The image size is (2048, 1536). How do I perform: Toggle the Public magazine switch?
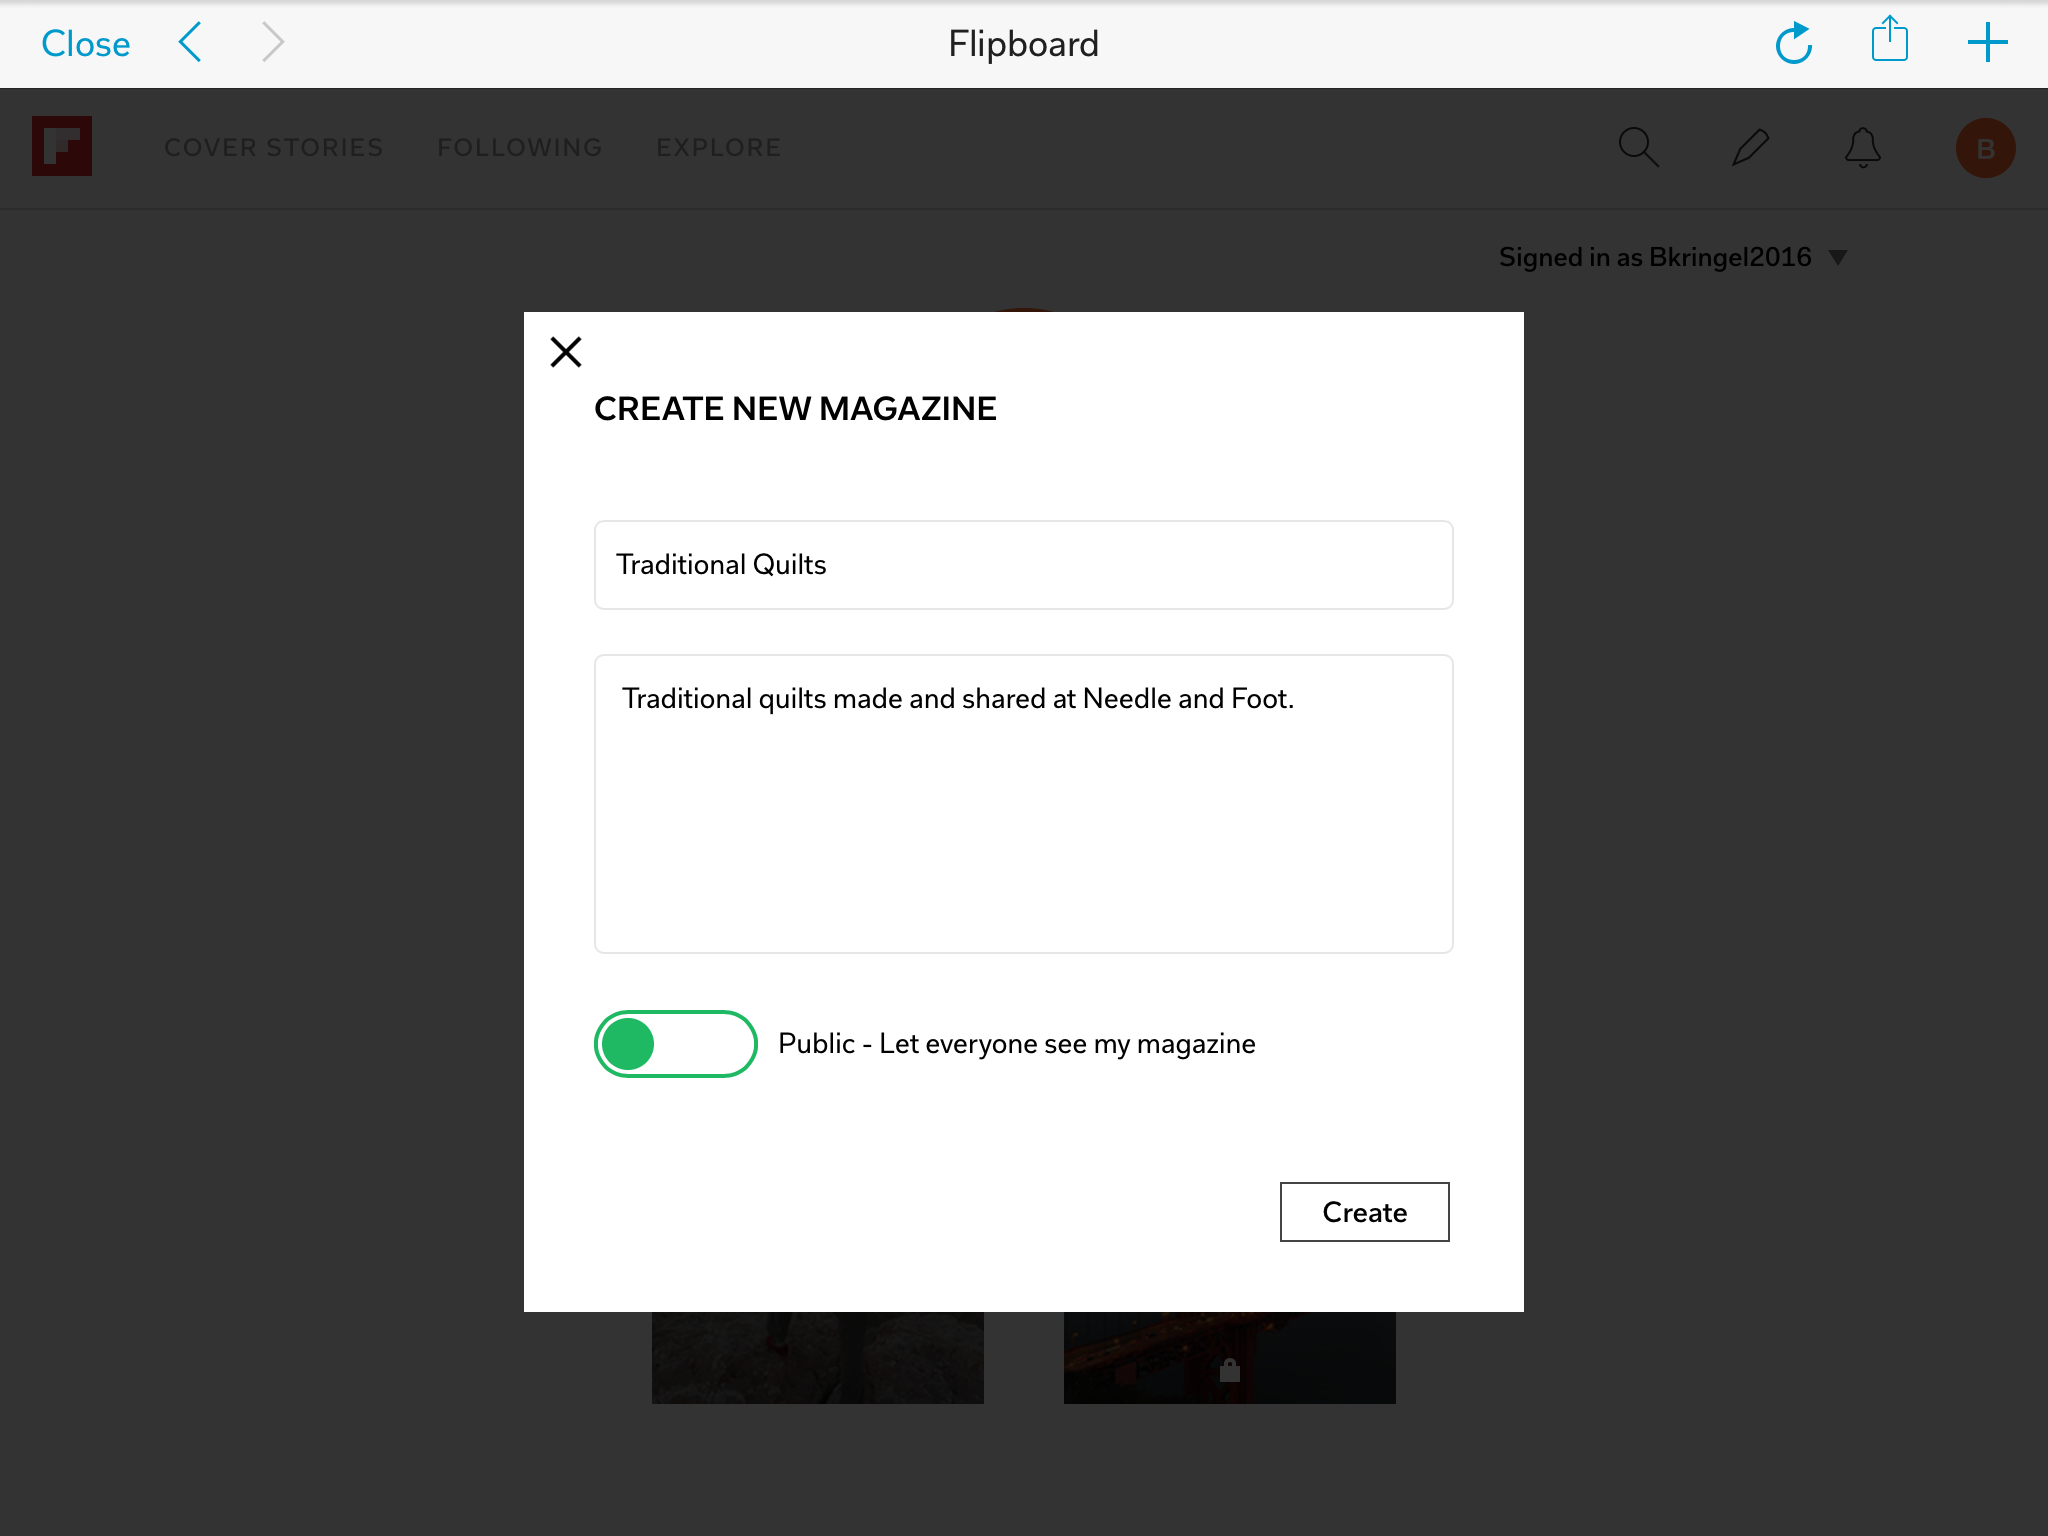pyautogui.click(x=675, y=1044)
